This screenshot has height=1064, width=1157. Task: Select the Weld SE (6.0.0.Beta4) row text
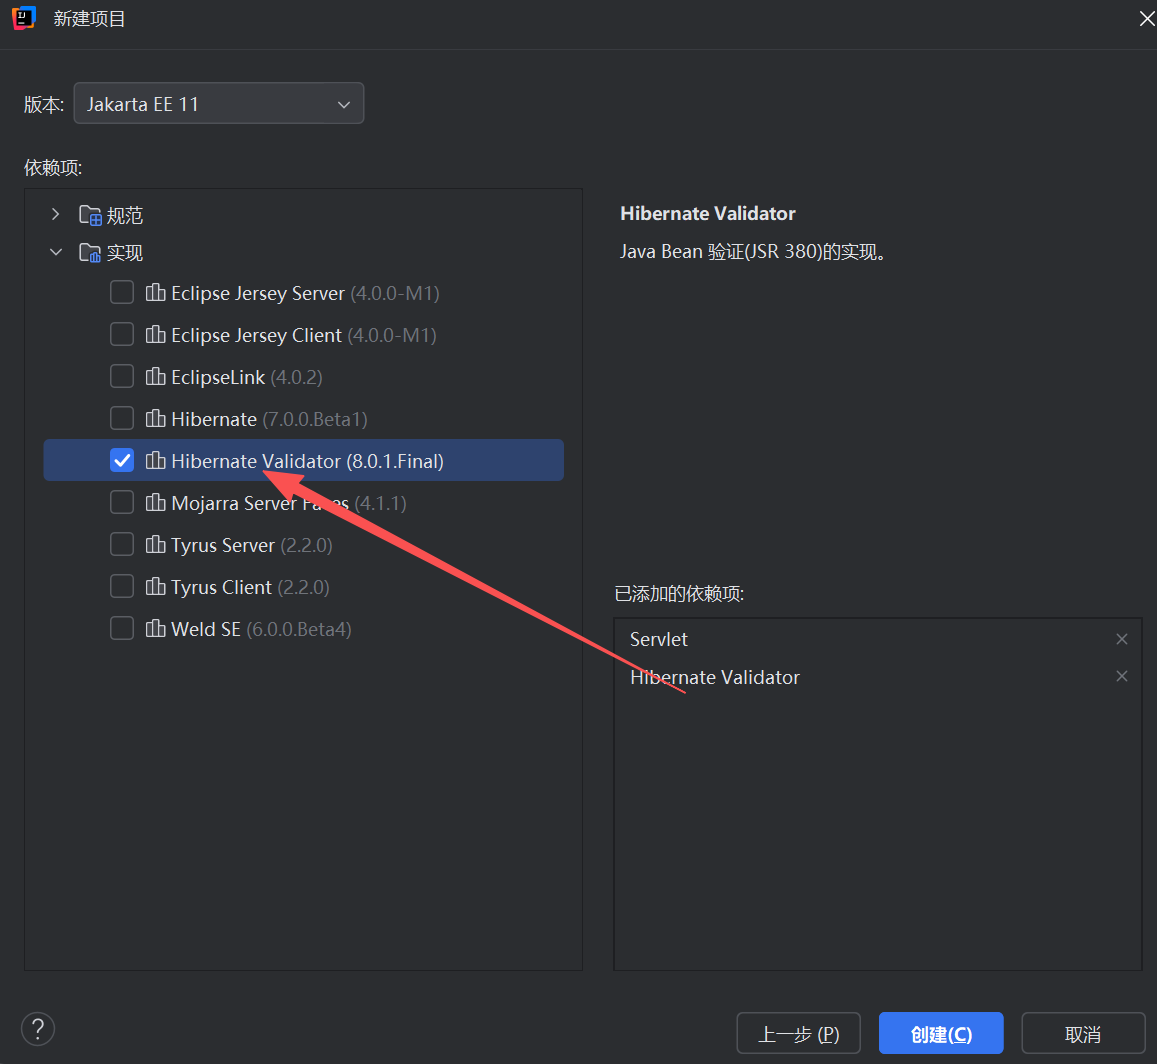click(x=261, y=630)
